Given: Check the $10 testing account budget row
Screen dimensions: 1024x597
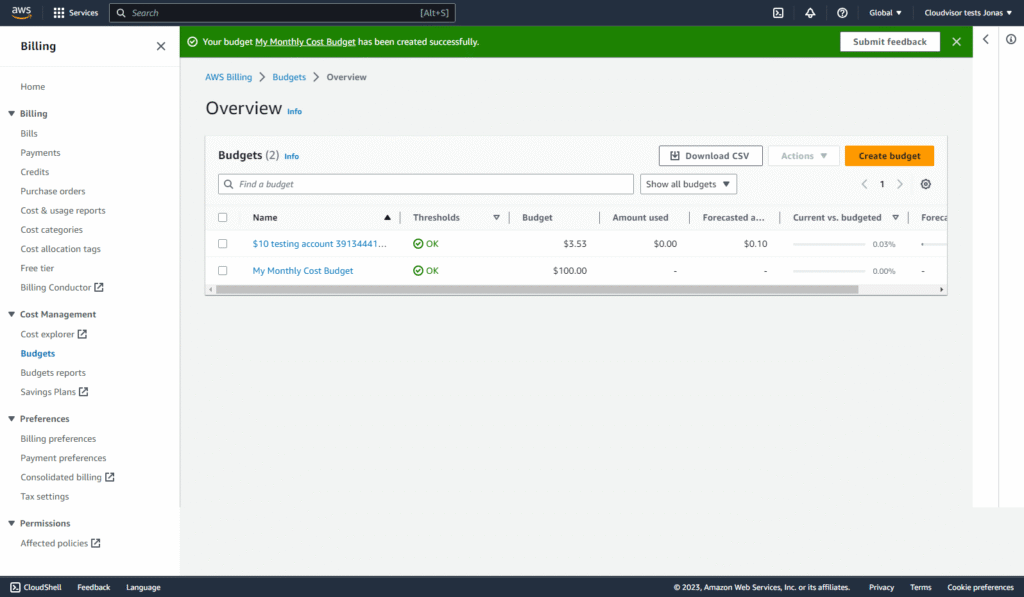Looking at the screenshot, I should click(223, 244).
